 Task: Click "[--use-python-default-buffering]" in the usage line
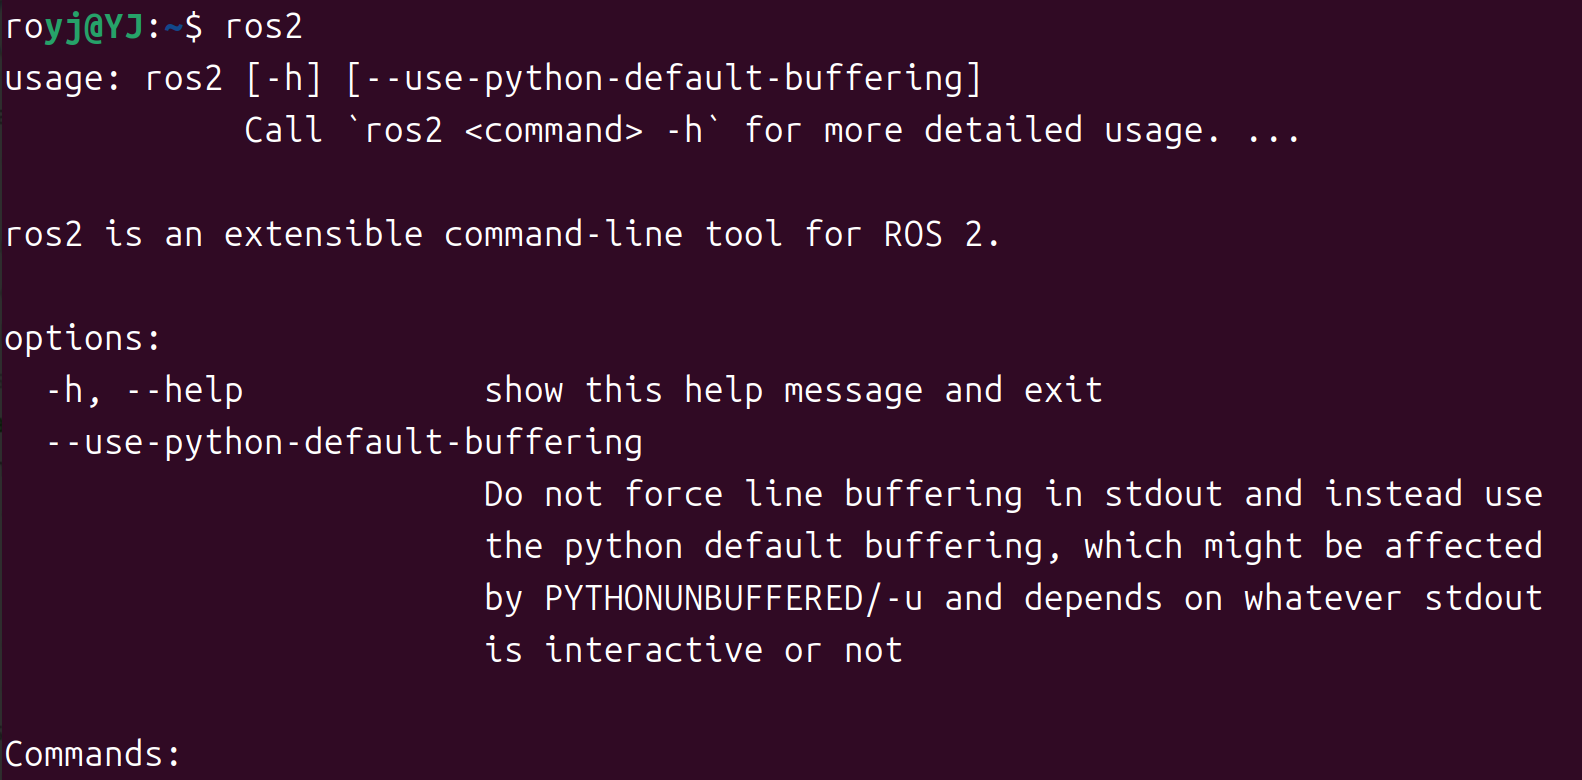[663, 79]
